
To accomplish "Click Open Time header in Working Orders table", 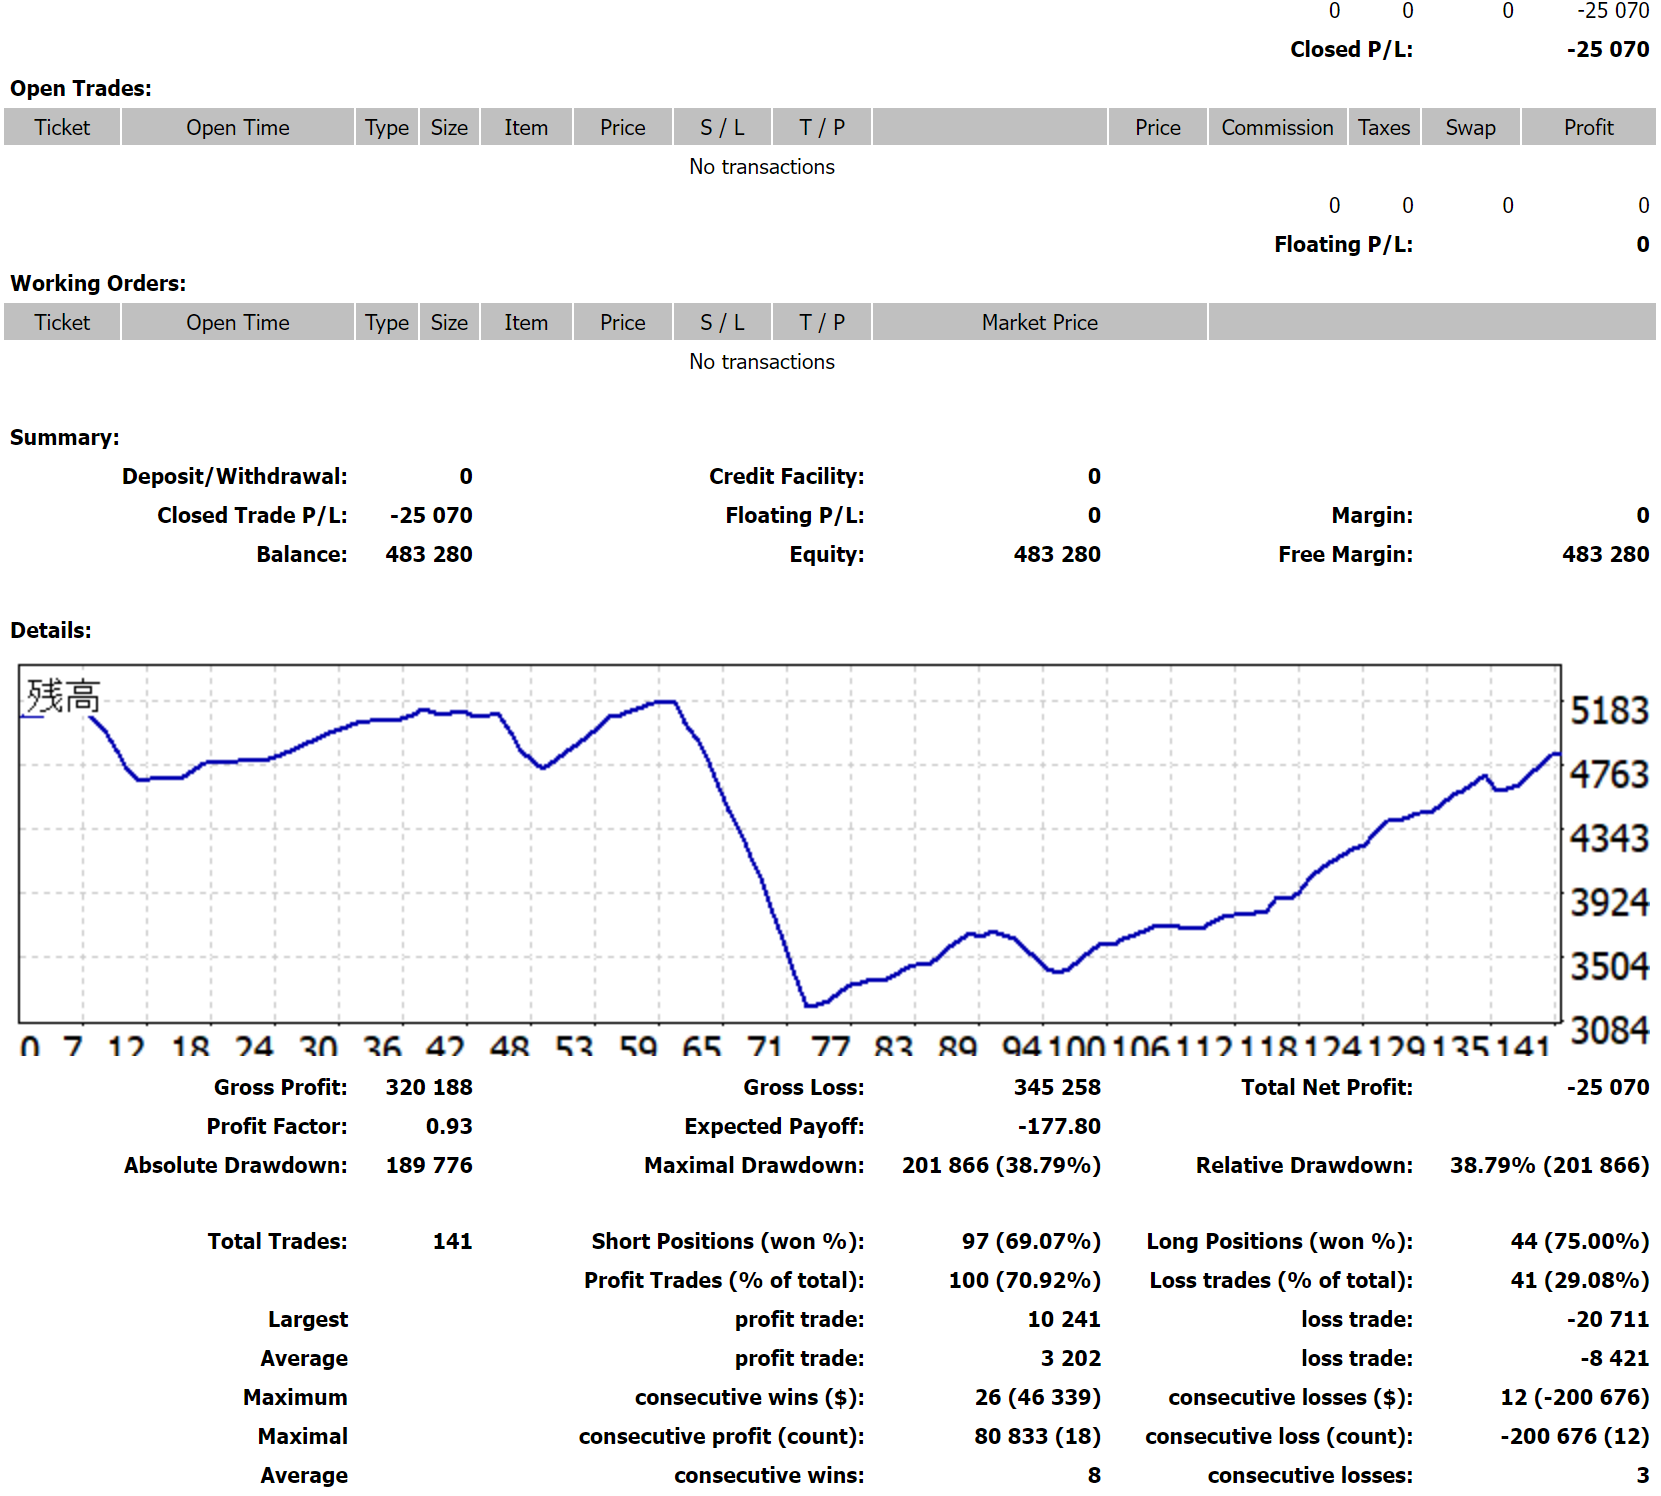I will tap(238, 322).
